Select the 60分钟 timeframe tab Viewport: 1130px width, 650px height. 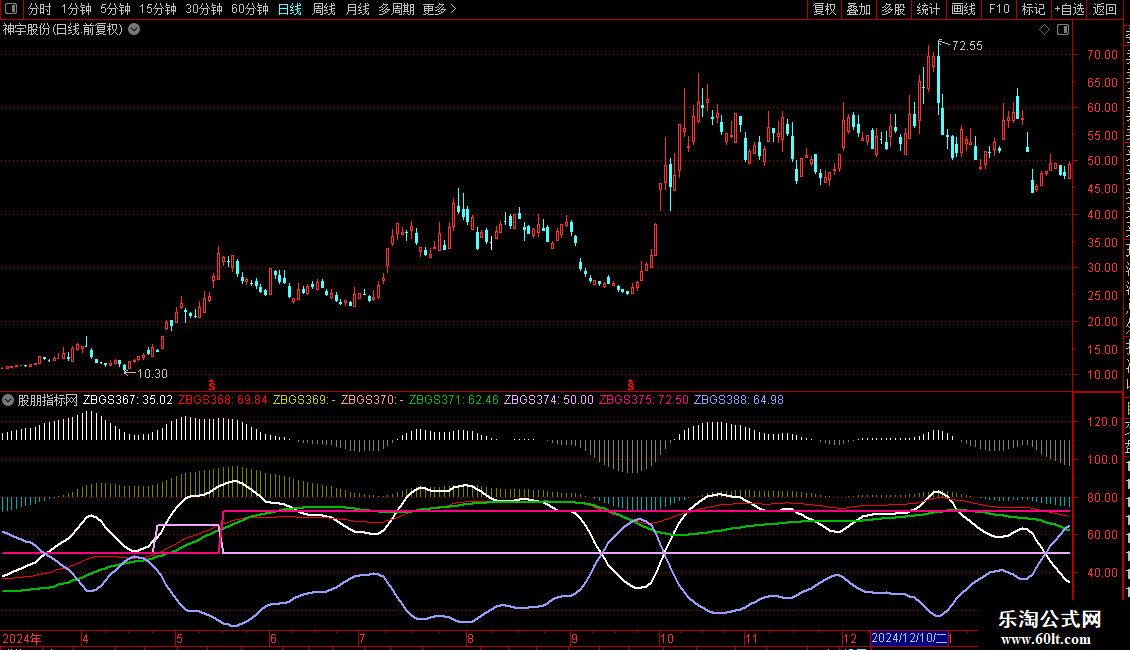249,9
